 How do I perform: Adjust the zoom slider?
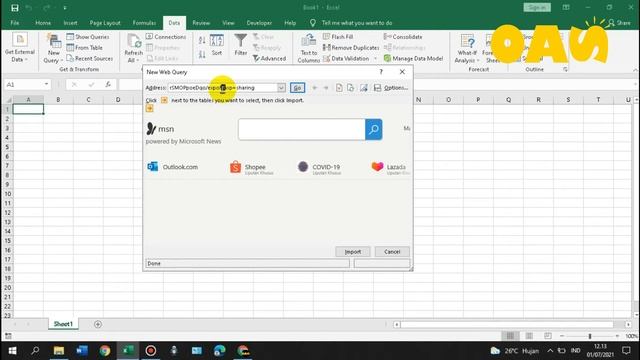pyautogui.click(x=590, y=336)
